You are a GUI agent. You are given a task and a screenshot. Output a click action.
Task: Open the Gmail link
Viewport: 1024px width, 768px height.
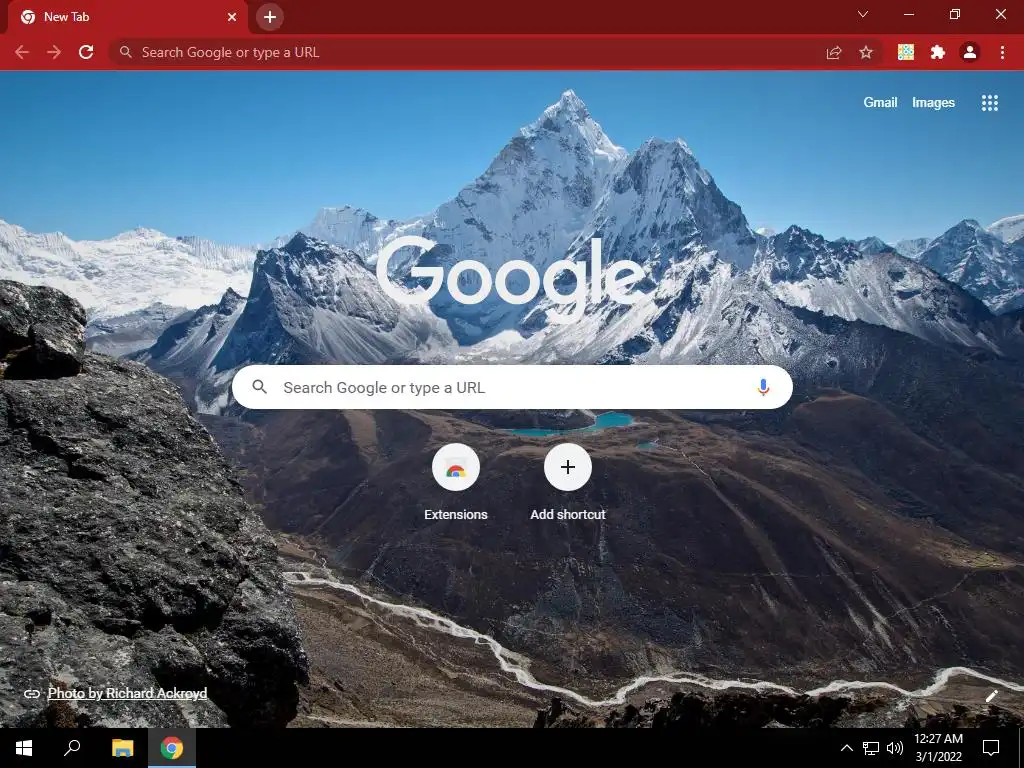pos(880,103)
